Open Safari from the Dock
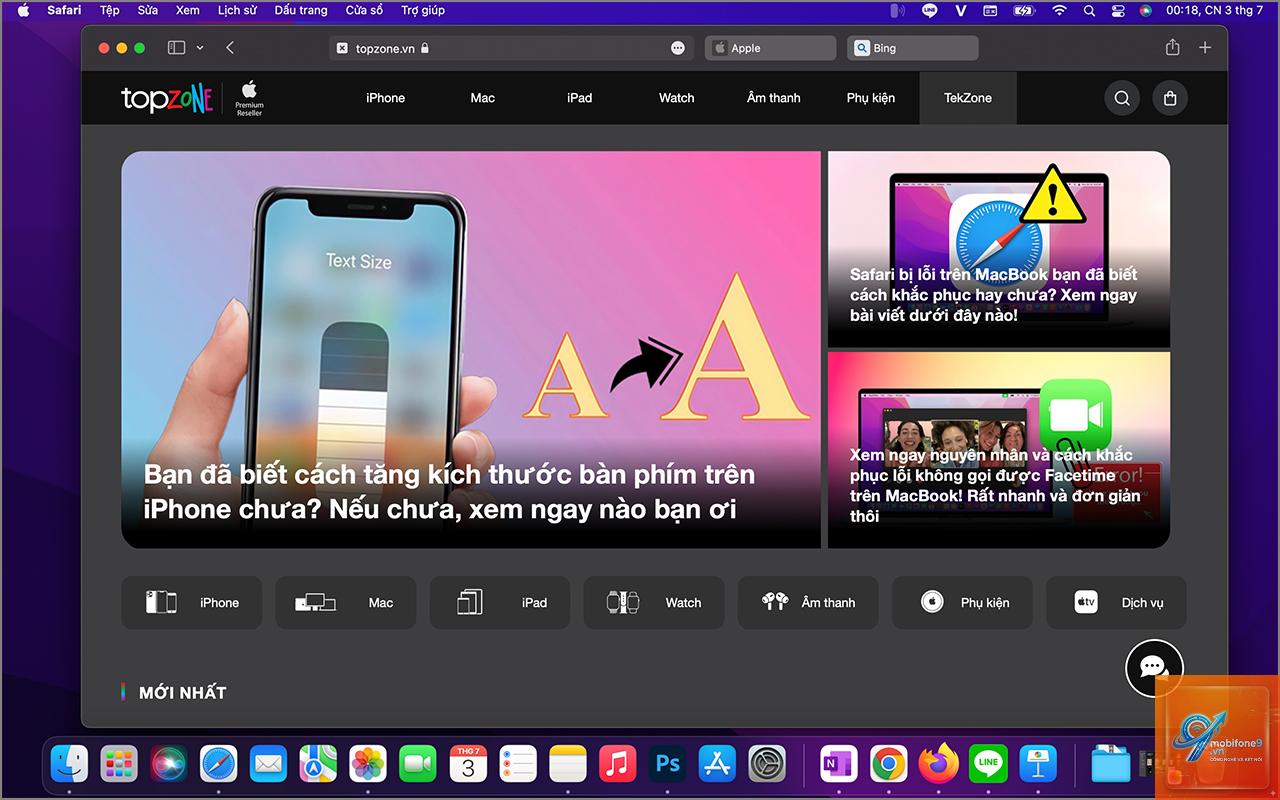 (x=219, y=765)
